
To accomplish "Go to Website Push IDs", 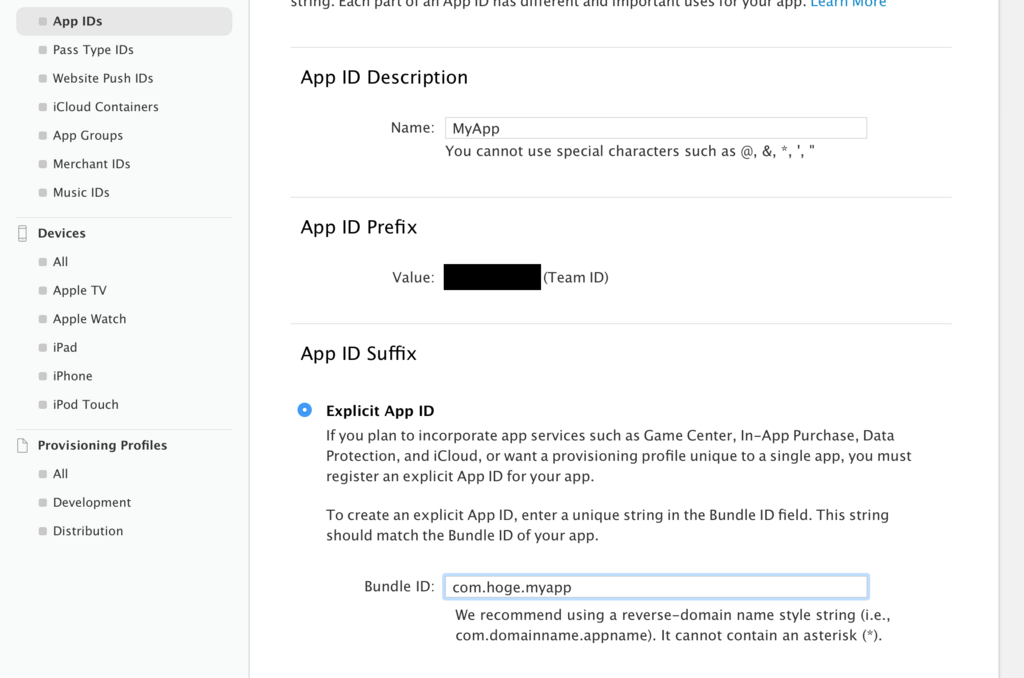I will (103, 78).
